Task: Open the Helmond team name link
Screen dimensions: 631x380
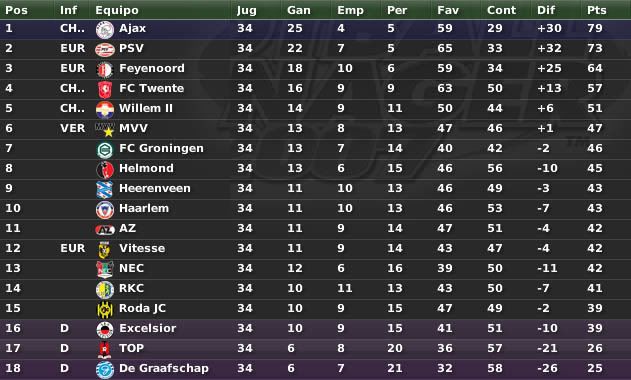Action: pyautogui.click(x=146, y=168)
